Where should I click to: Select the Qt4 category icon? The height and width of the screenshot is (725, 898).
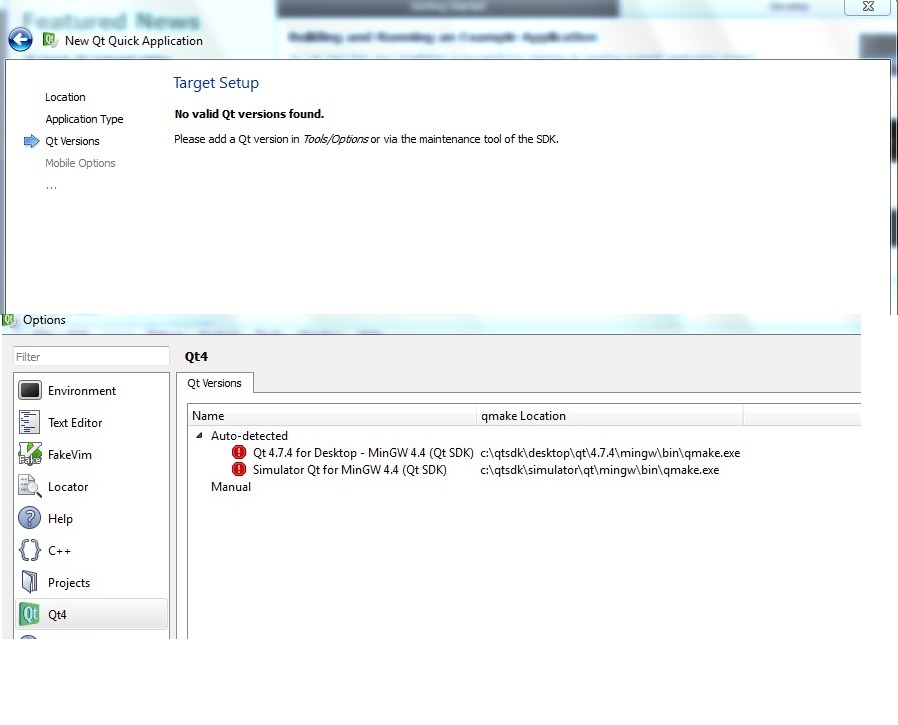point(30,615)
